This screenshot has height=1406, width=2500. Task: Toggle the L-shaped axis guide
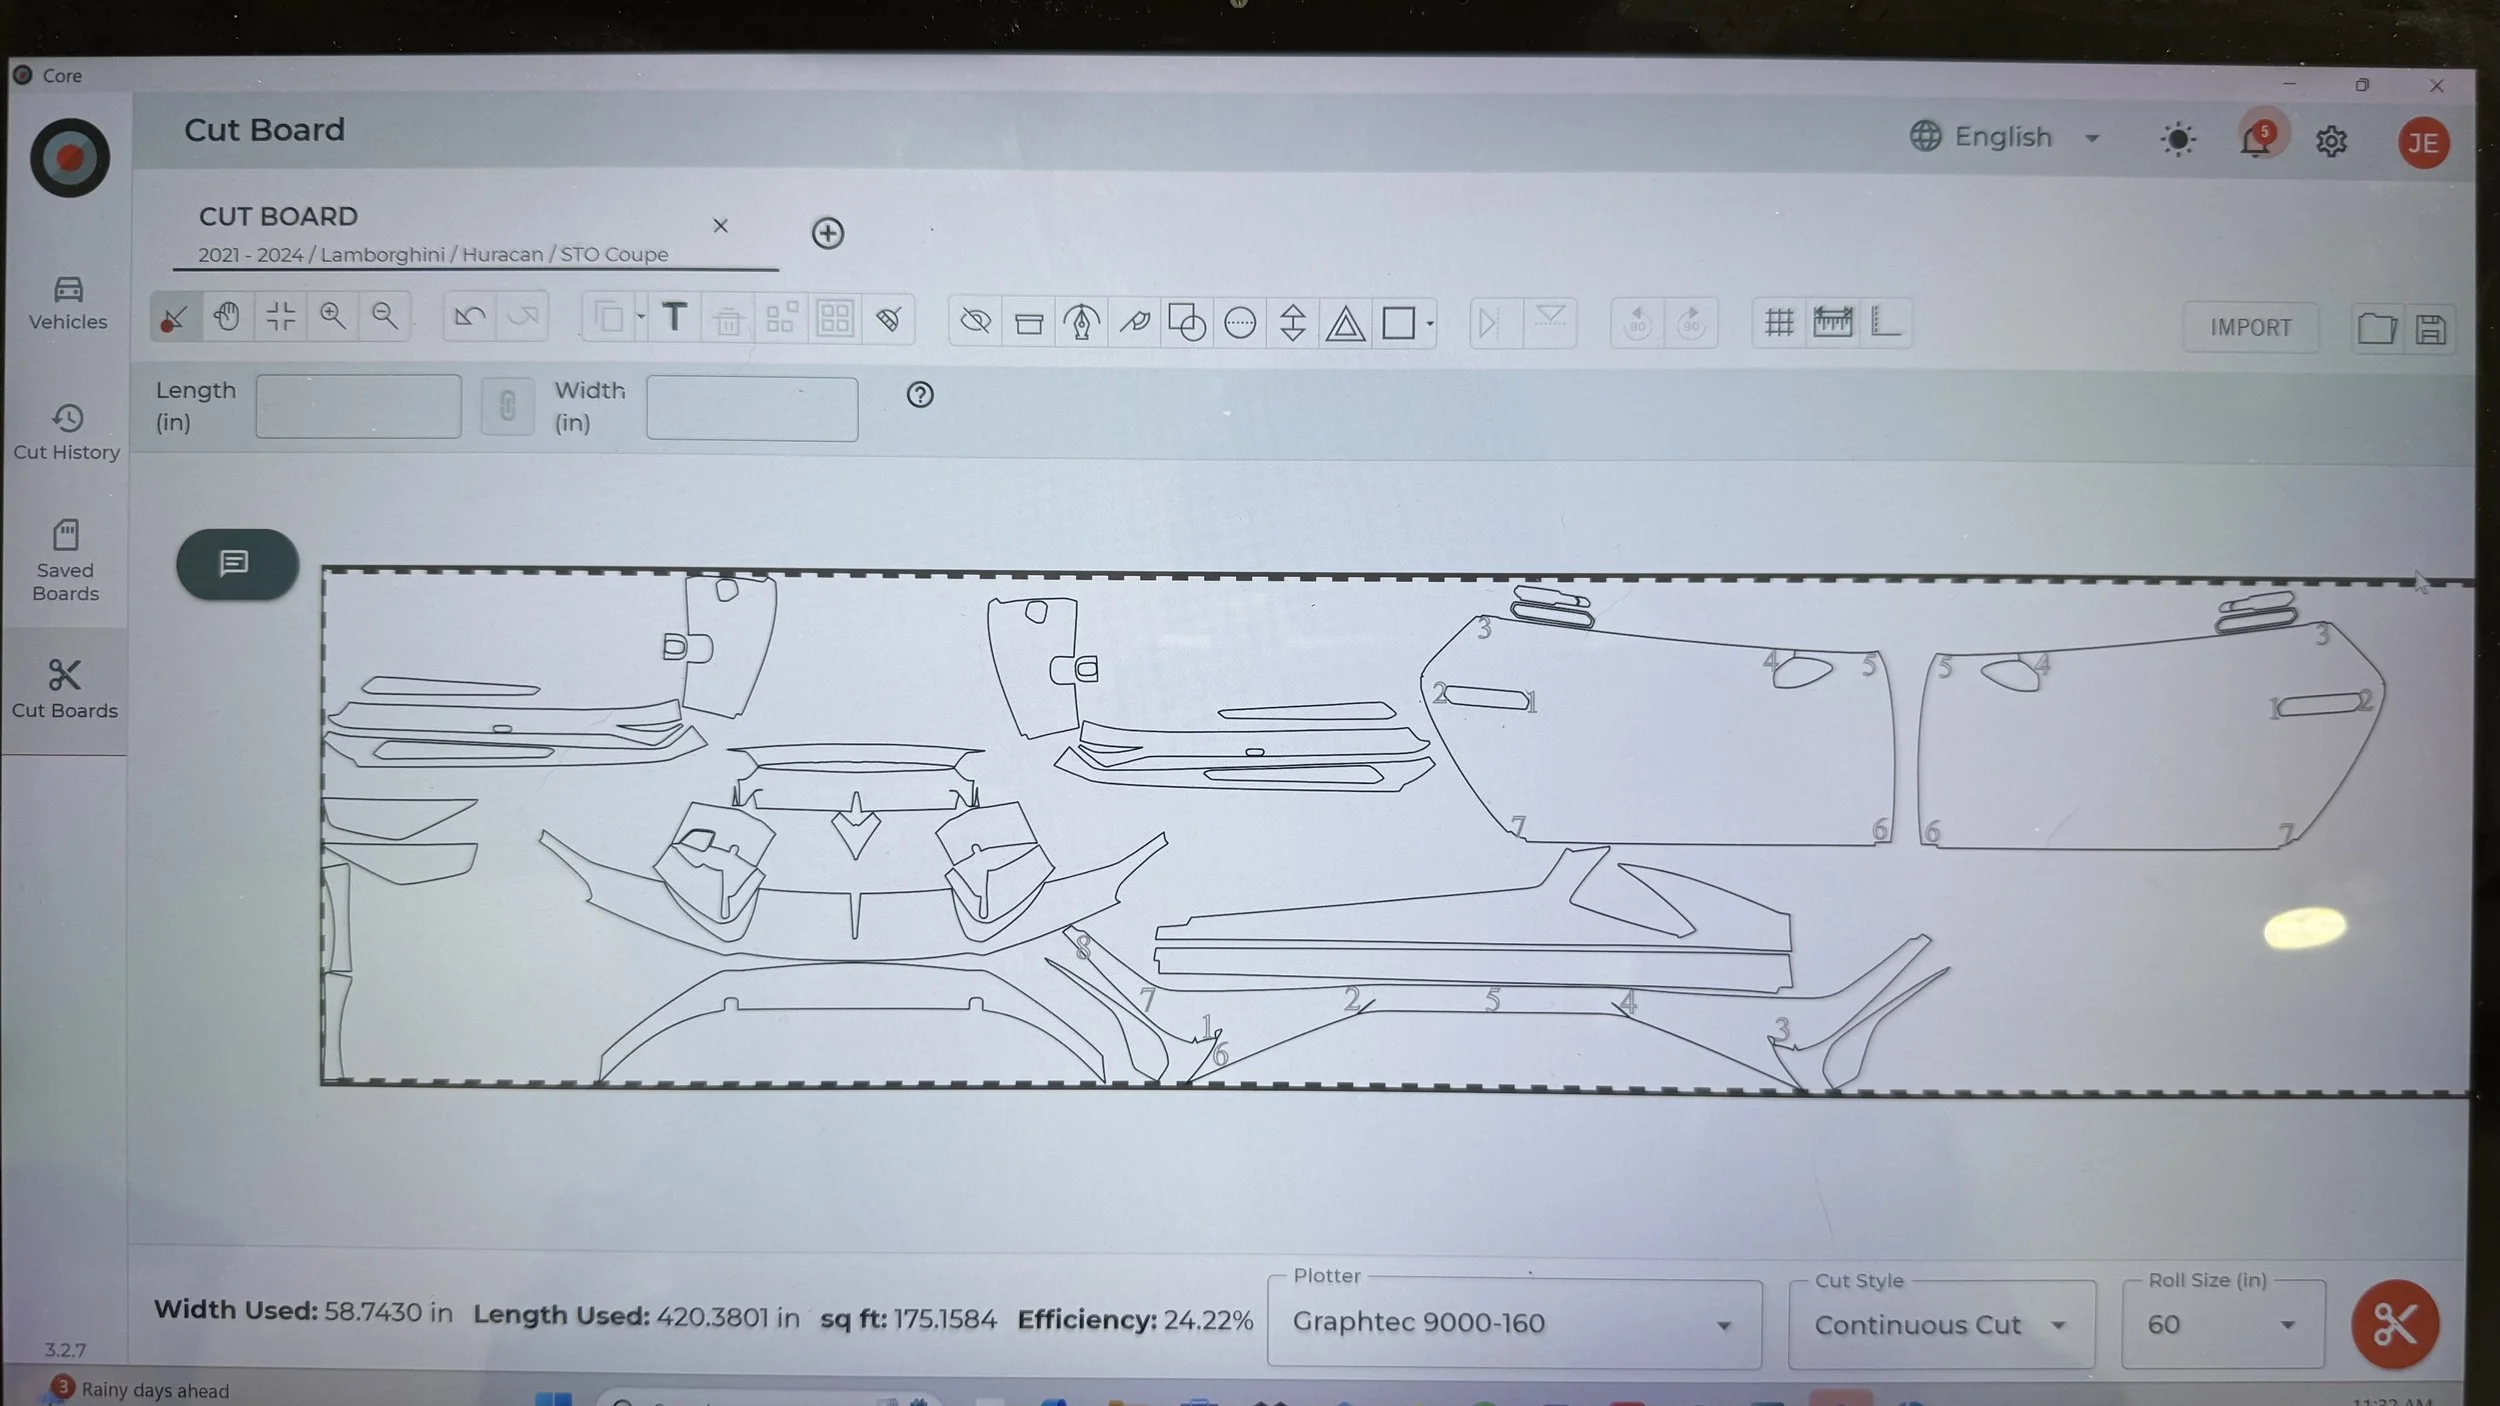(x=1886, y=323)
